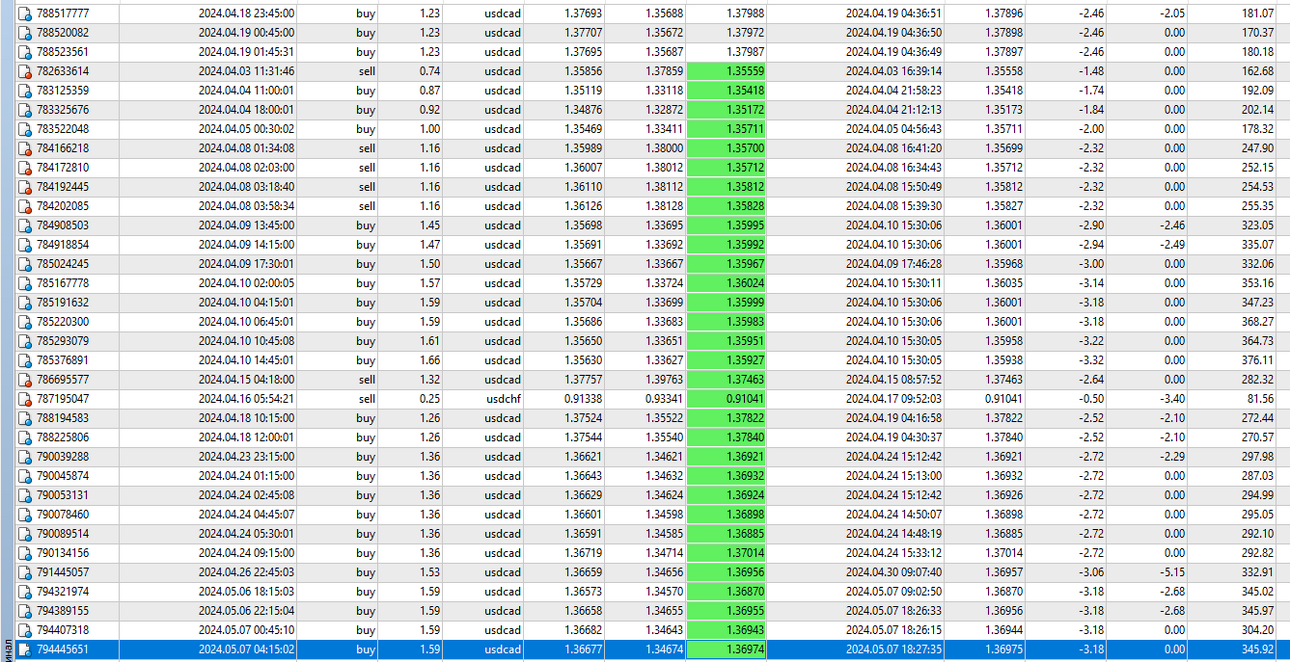Select the icon beside order 785376891
The image size is (1290, 662).
pos(24,360)
